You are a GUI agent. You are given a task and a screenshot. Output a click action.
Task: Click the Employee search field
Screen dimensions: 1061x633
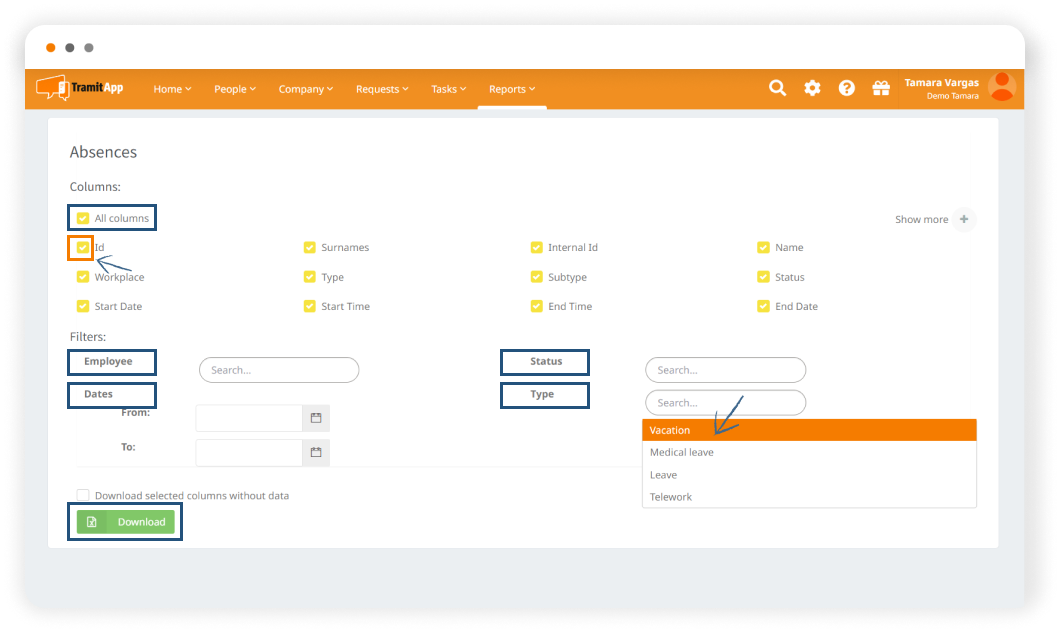coord(279,370)
